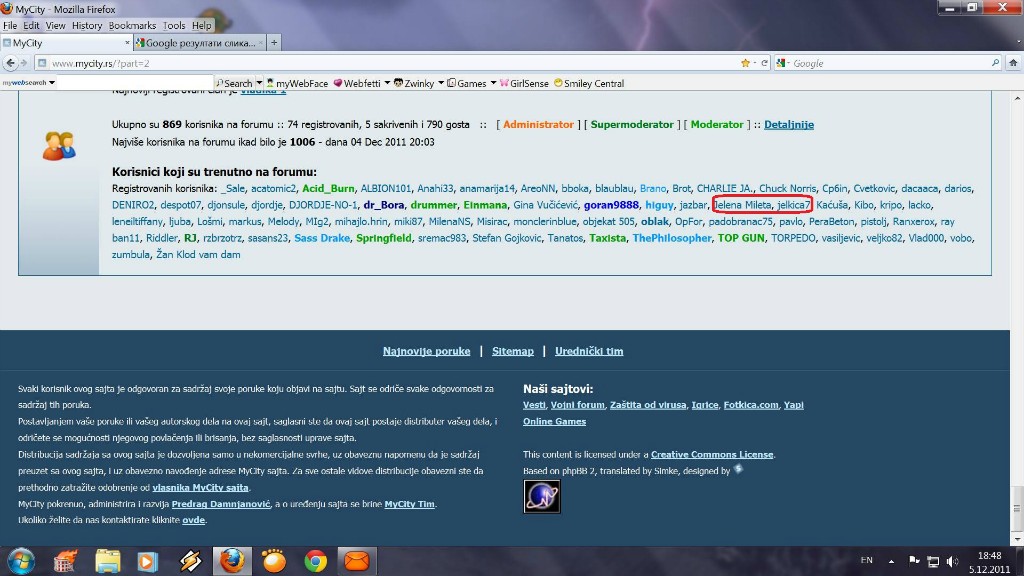The image size is (1024, 576).
Task: Expand the Search button dropdown arrow
Action: pyautogui.click(x=259, y=84)
